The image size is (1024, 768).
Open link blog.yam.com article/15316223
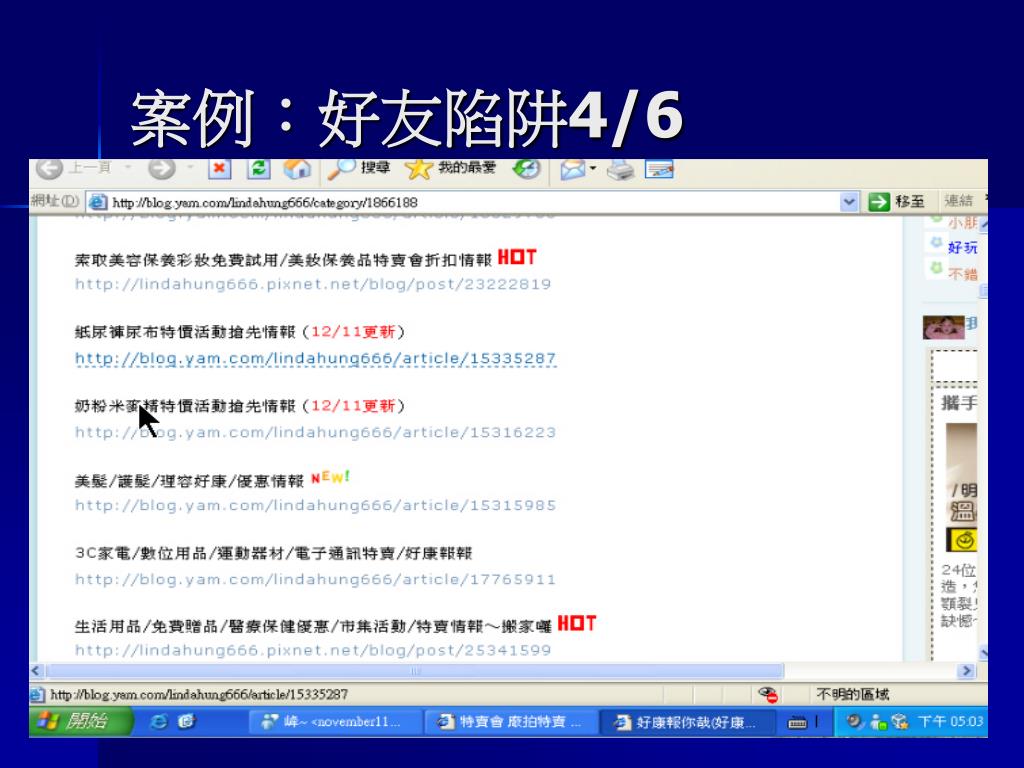pyautogui.click(x=315, y=432)
